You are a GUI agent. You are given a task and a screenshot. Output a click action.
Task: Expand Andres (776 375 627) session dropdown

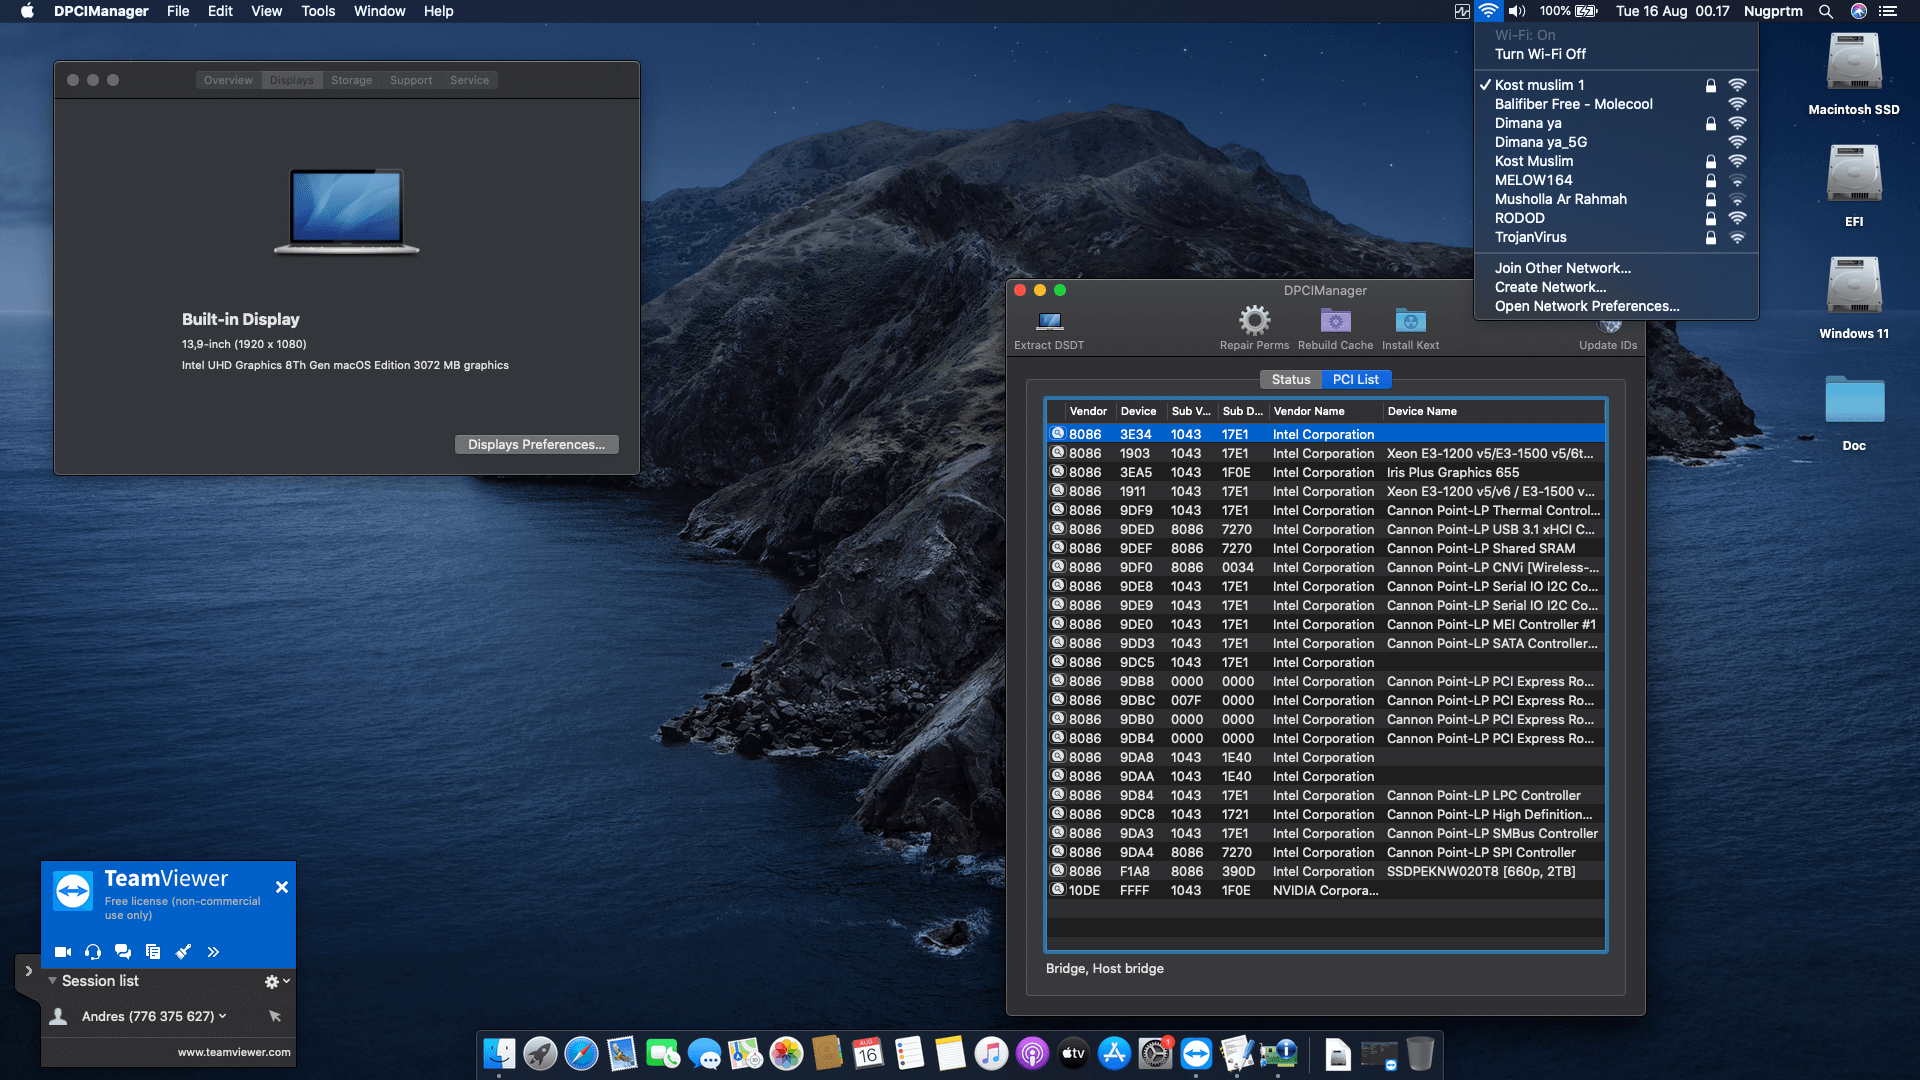pyautogui.click(x=223, y=1016)
